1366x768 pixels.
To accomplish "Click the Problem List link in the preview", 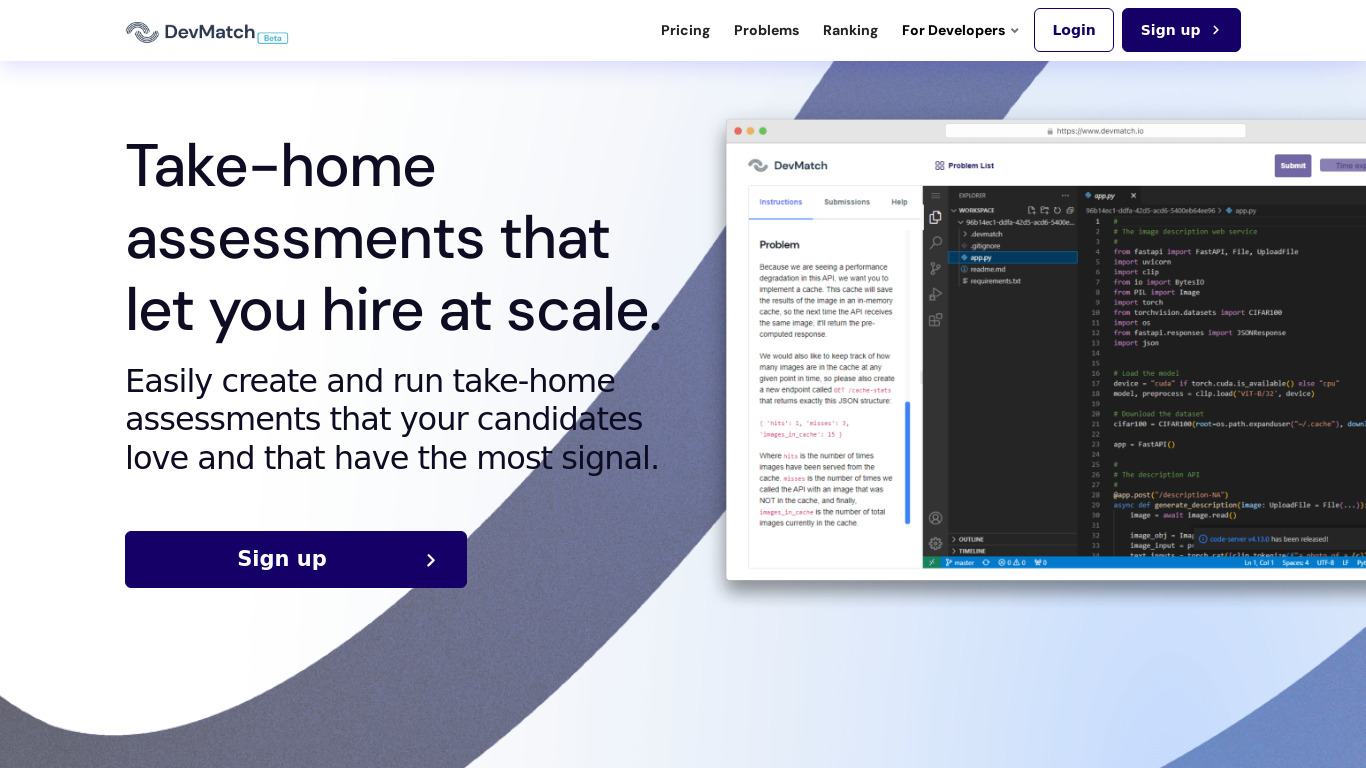I will (x=964, y=166).
